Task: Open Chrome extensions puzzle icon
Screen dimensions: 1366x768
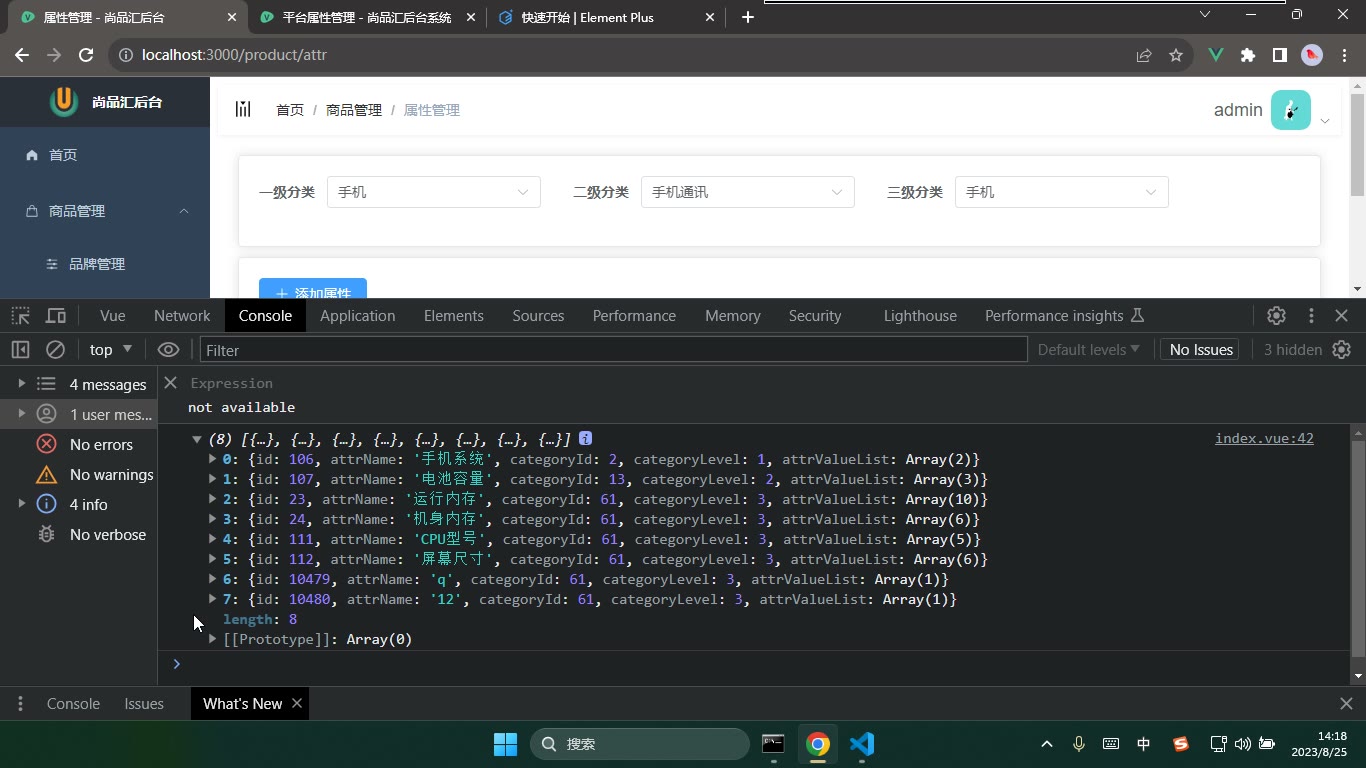Action: (1247, 55)
